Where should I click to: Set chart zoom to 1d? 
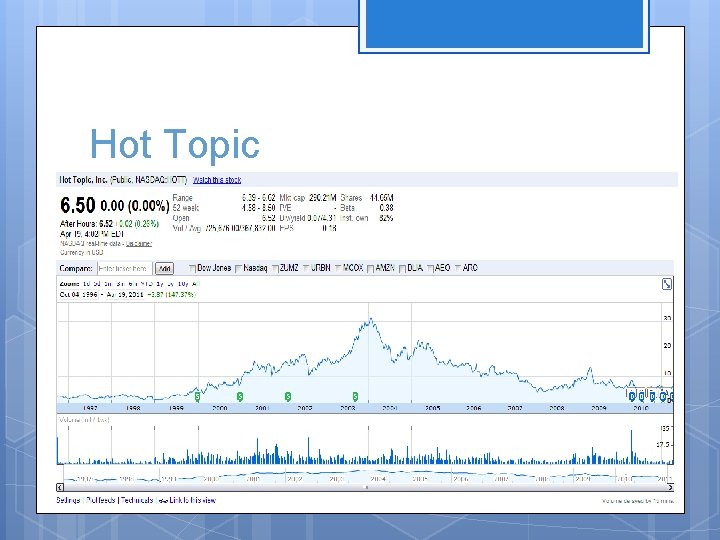86,284
